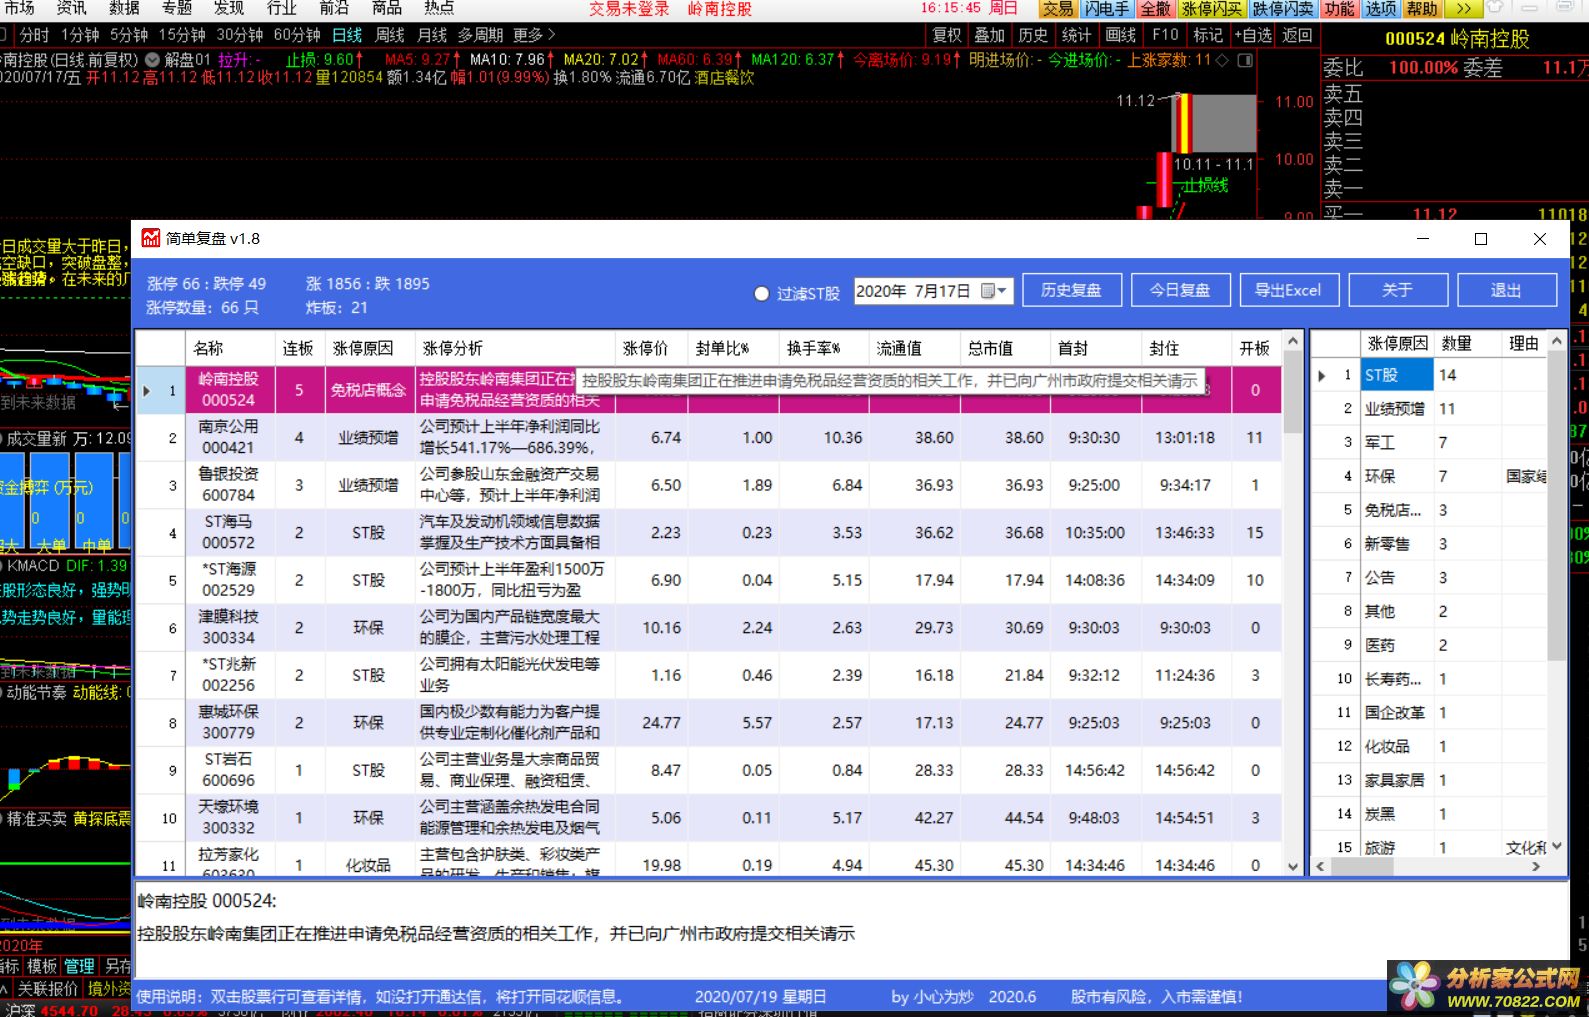Select the 津膜科技 300334 row
Image resolution: width=1589 pixels, height=1017 pixels.
708,628
